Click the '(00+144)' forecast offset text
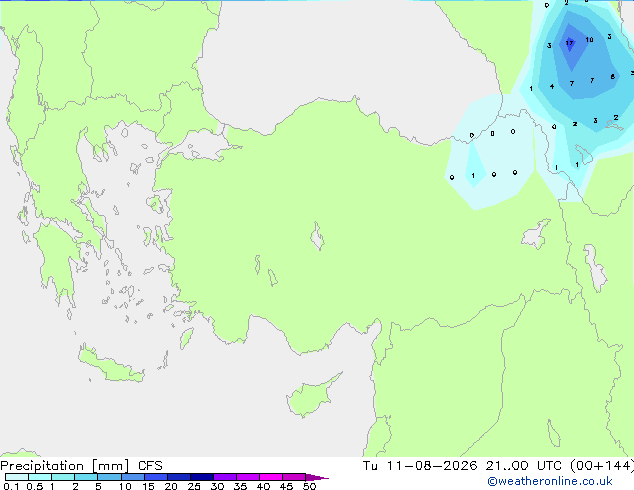Screen dimensions: 634x490 [602, 466]
